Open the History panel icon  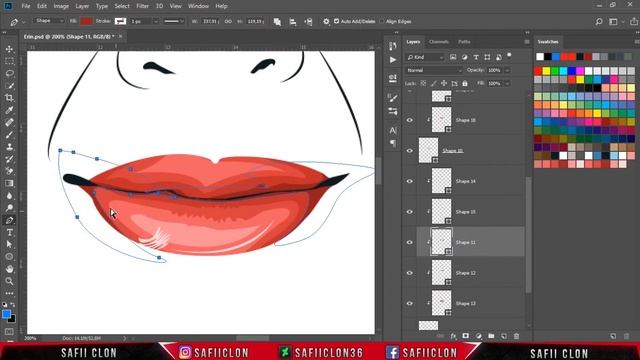[393, 46]
